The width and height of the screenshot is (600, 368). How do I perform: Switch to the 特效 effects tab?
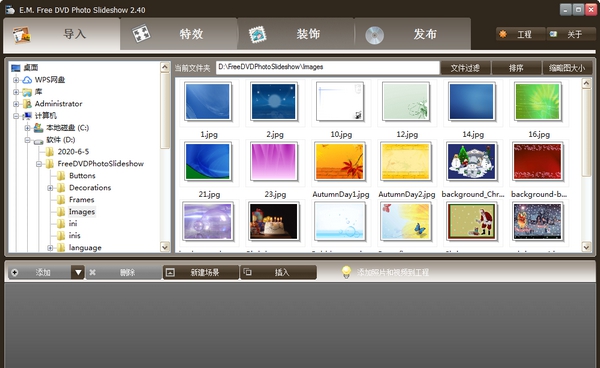point(178,34)
